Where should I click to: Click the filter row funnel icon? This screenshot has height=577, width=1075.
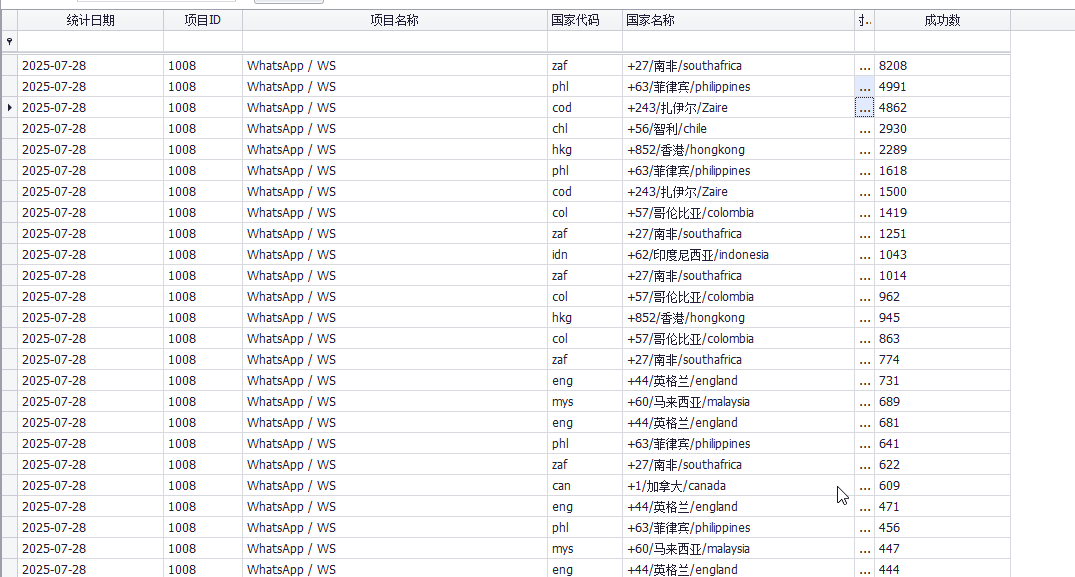9,41
